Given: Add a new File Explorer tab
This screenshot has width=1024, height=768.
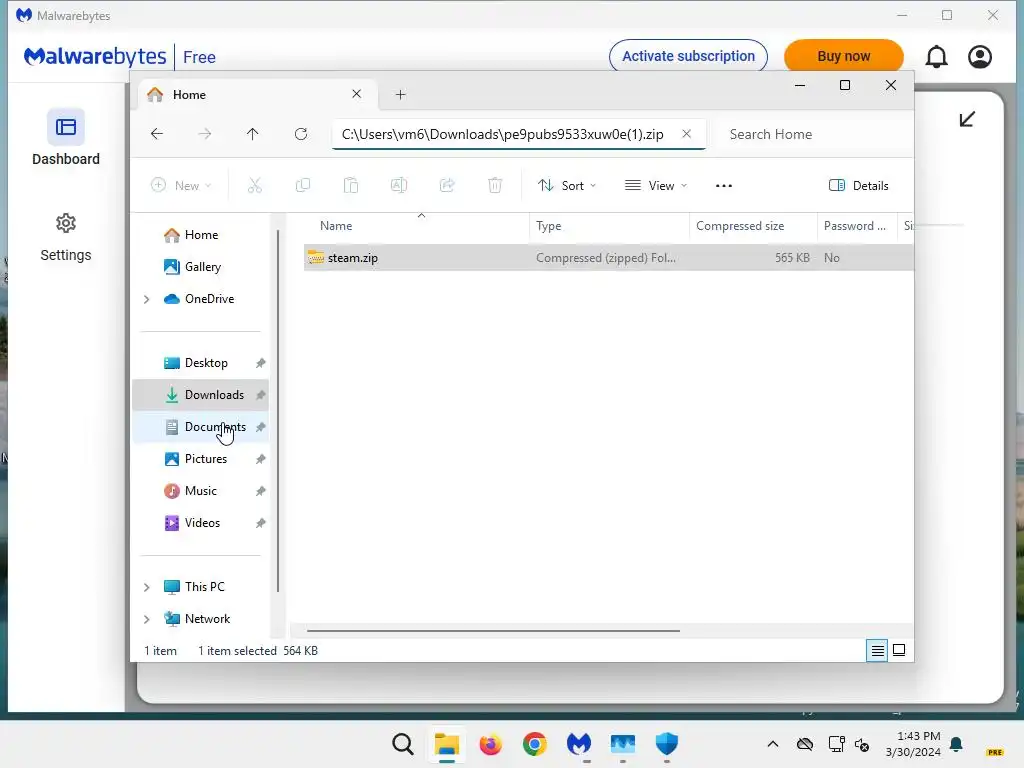Looking at the screenshot, I should 400,95.
